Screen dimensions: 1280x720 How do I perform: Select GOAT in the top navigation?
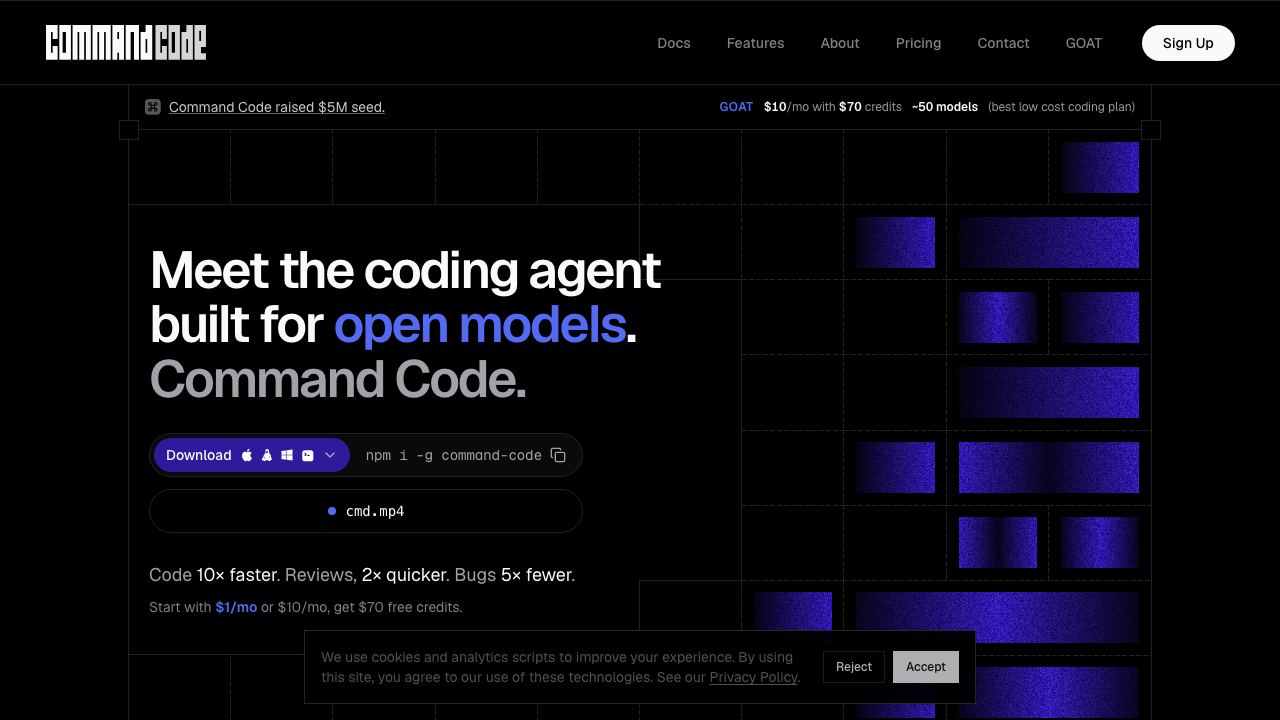pos(1084,43)
